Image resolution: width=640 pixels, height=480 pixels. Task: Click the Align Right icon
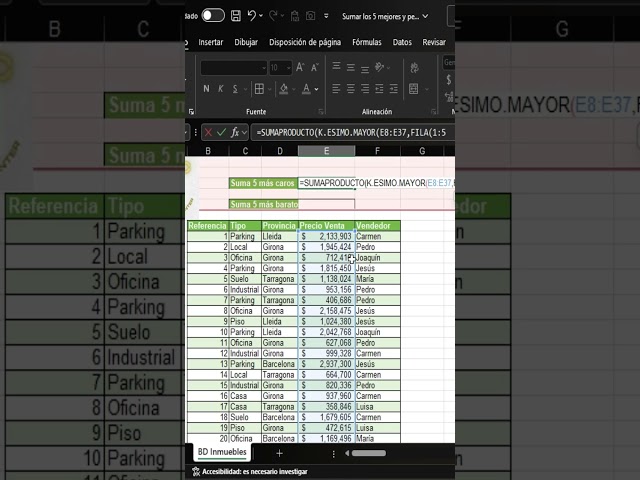point(365,89)
